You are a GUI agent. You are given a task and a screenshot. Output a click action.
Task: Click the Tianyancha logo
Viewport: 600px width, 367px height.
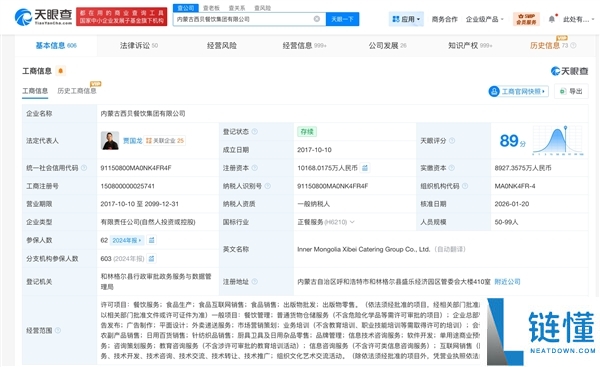pyautogui.click(x=43, y=16)
